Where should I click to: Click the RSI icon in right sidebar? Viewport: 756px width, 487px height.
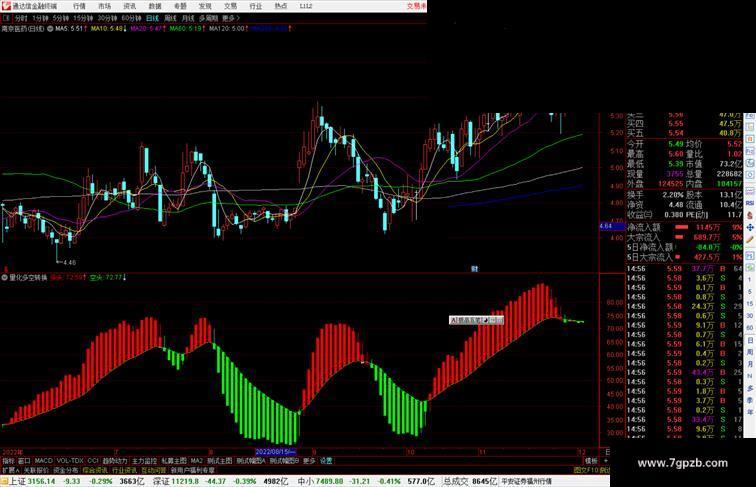coord(750,203)
